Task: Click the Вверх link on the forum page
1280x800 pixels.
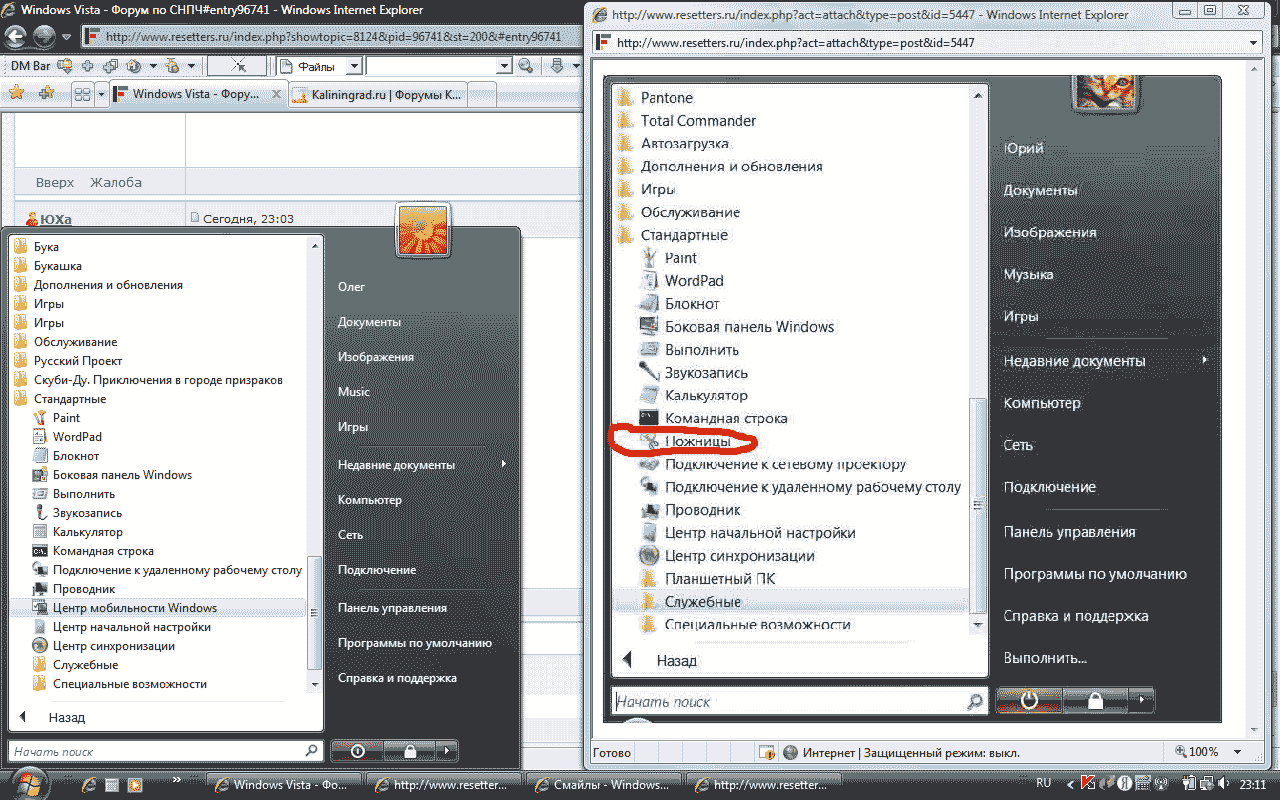Action: [x=55, y=183]
